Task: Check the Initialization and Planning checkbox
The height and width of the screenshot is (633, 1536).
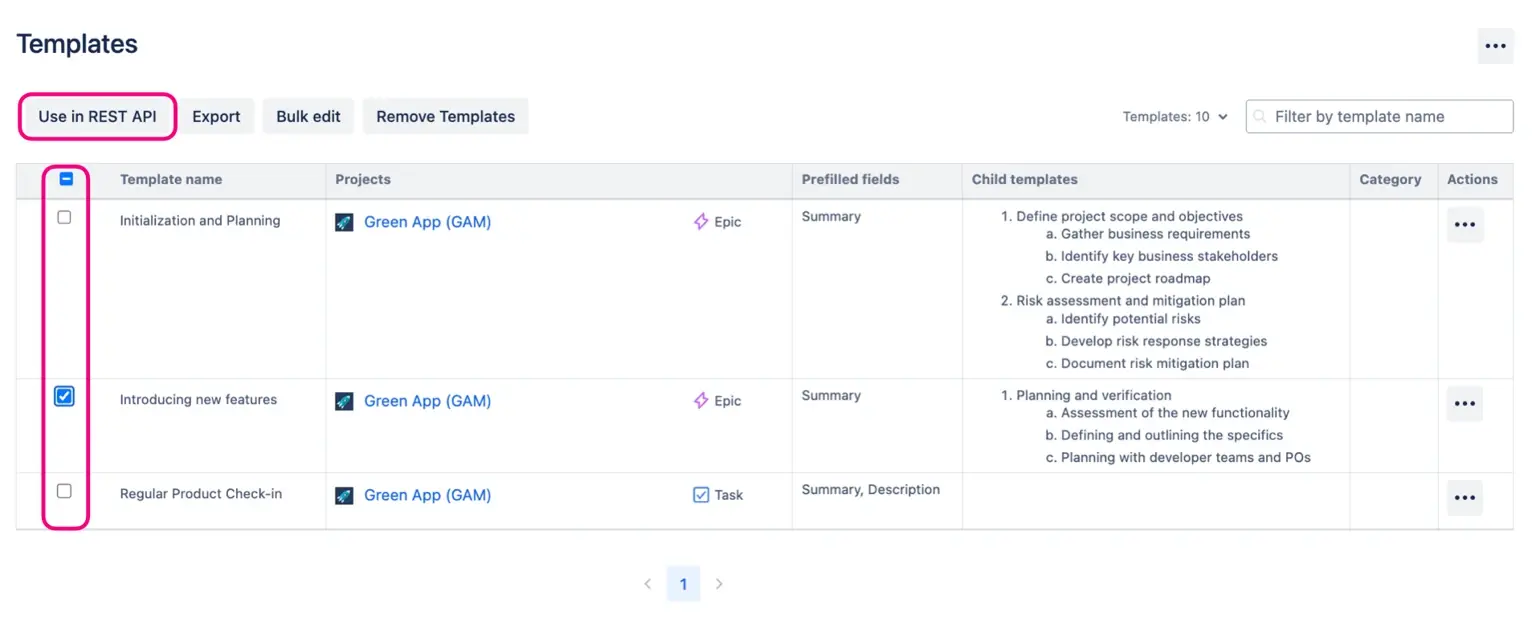Action: 64,217
